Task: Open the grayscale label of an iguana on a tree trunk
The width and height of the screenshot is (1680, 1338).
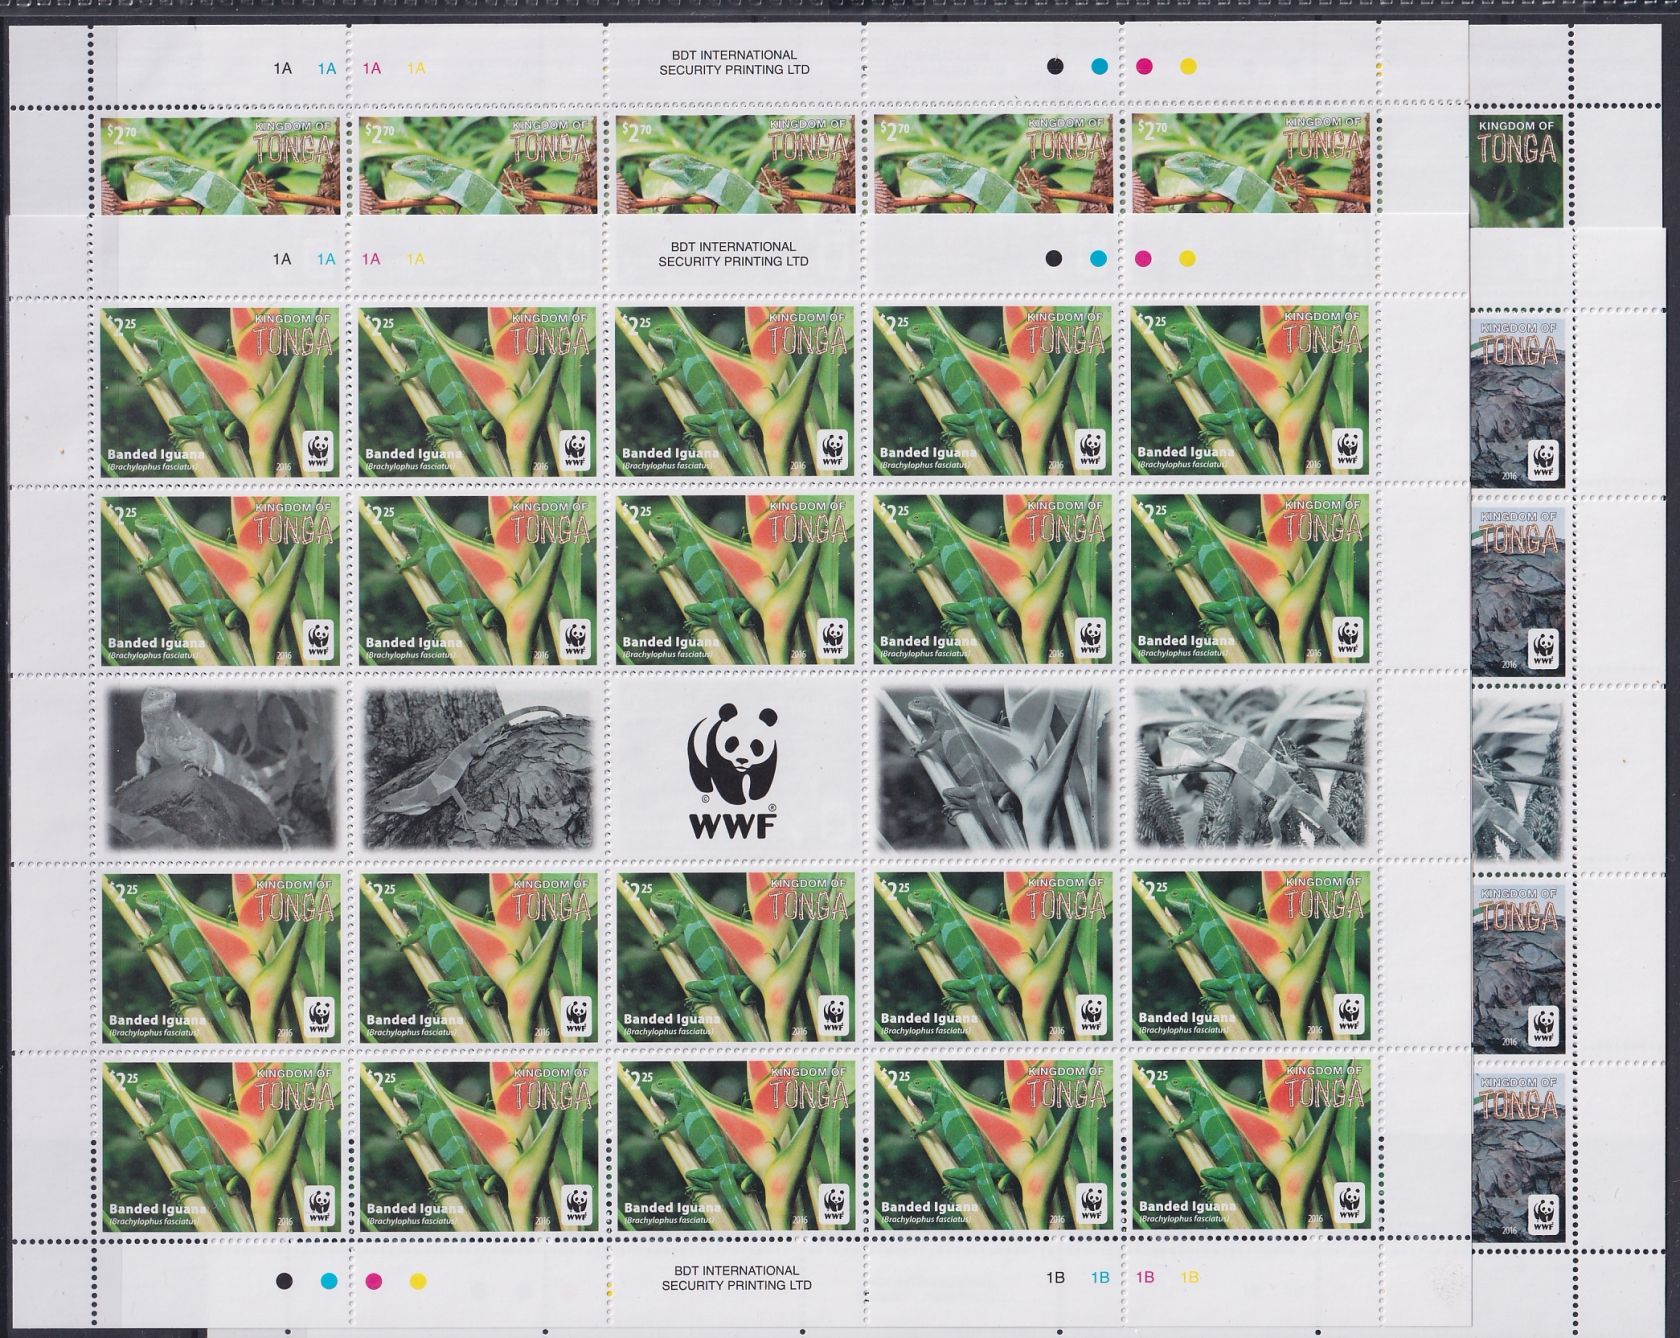Action: pos(479,768)
